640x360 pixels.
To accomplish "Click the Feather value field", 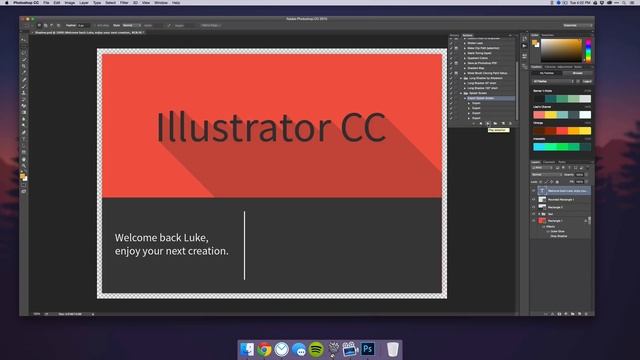I will coord(83,25).
